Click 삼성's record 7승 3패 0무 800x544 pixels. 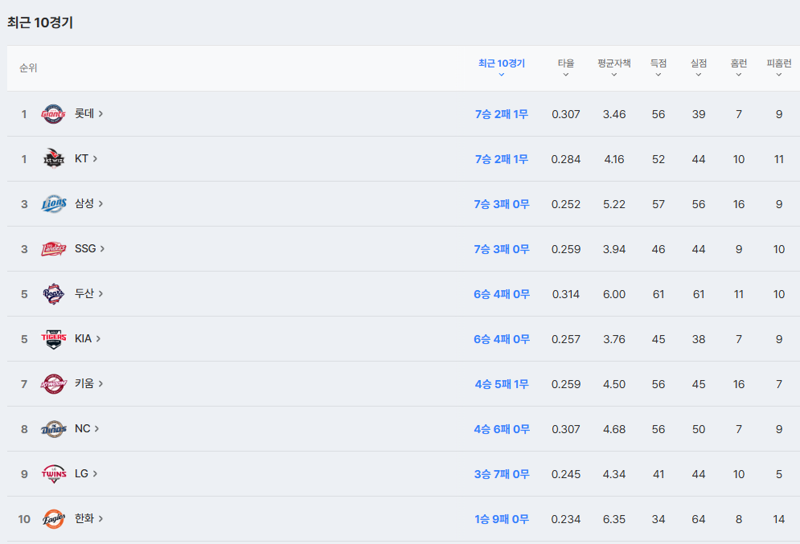pos(502,204)
